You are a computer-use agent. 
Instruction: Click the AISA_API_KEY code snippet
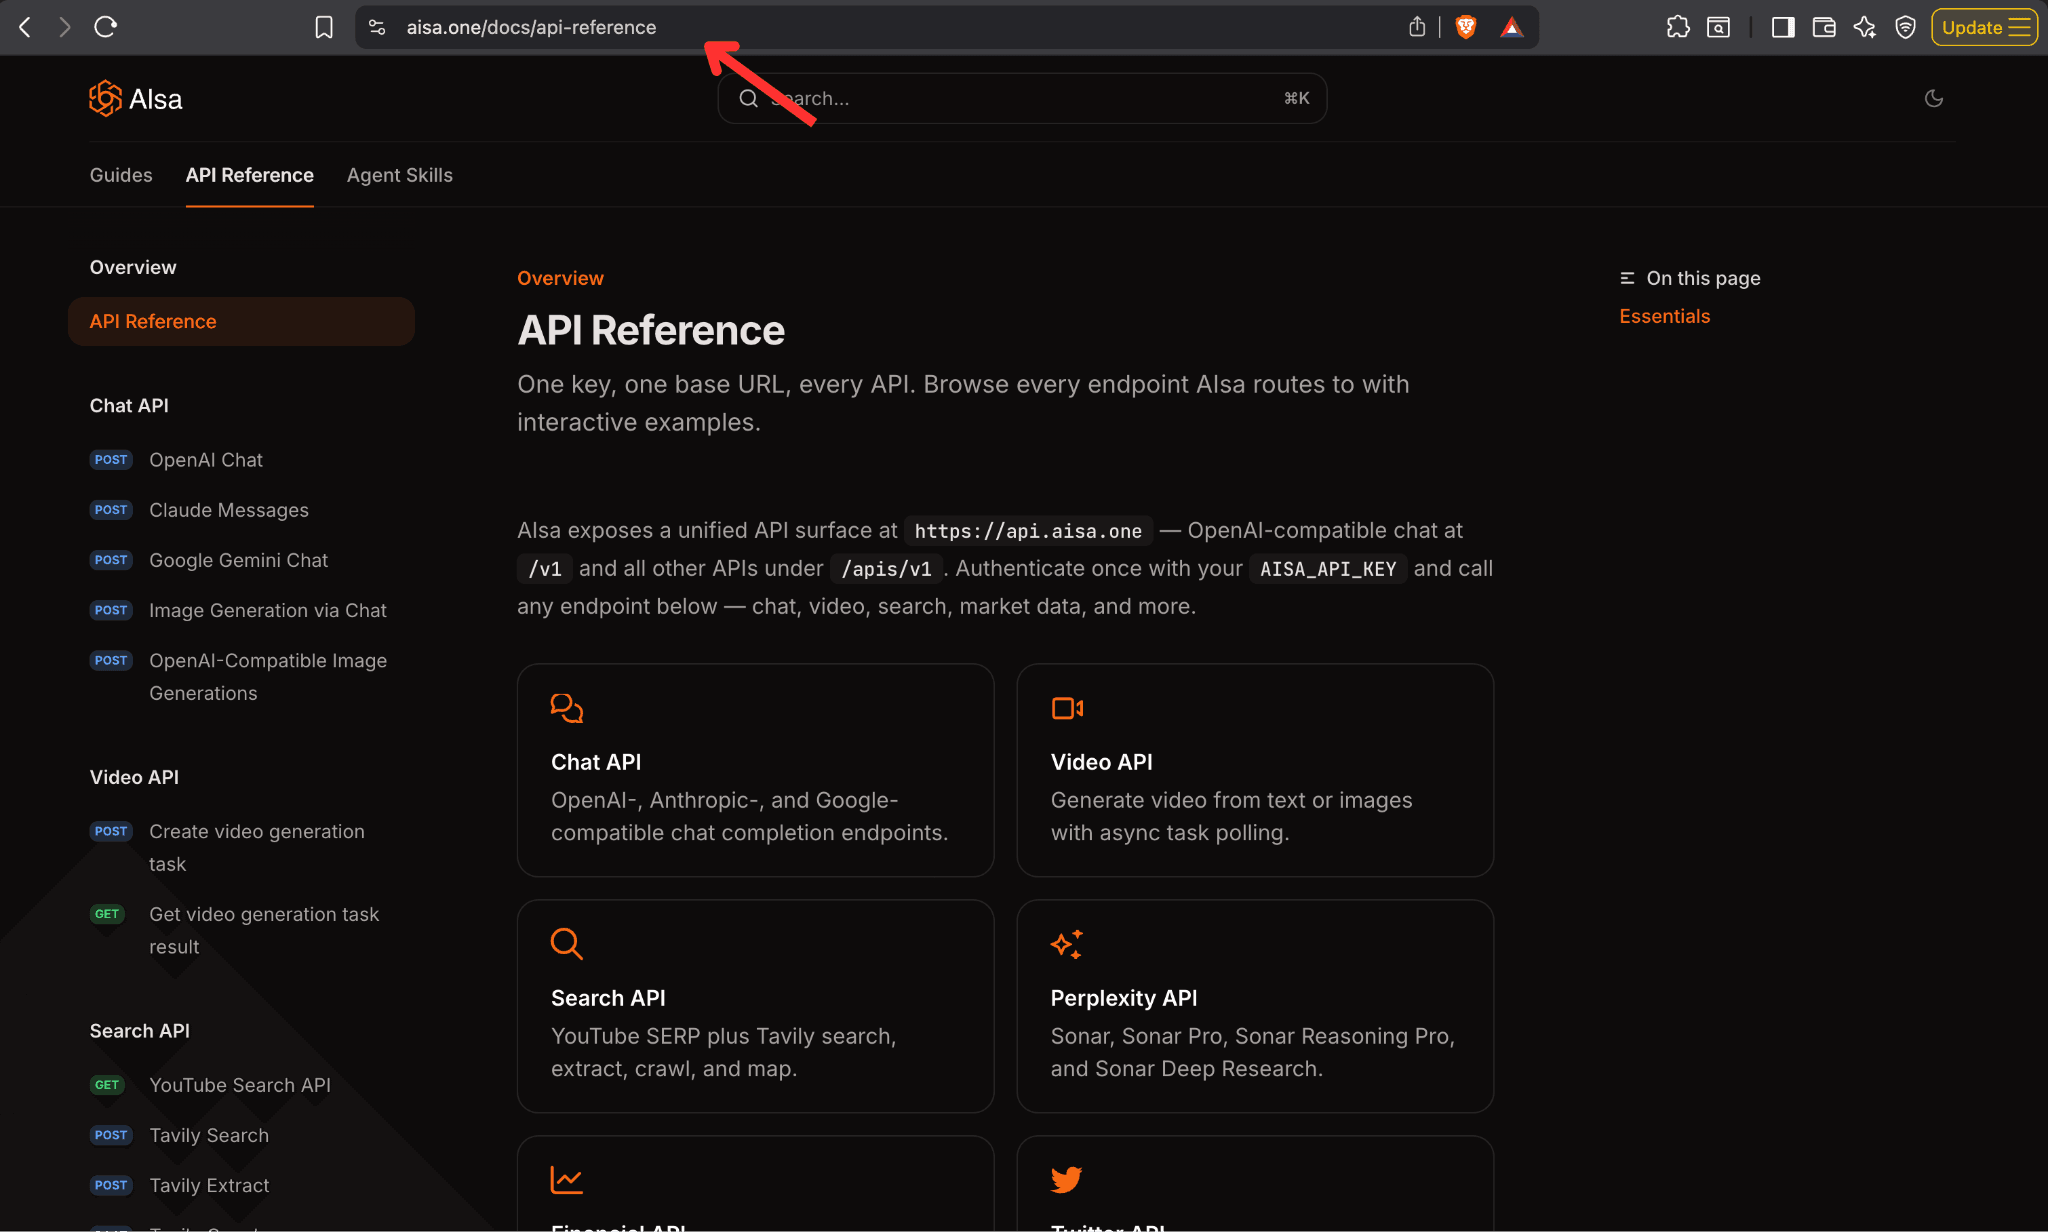pos(1328,569)
